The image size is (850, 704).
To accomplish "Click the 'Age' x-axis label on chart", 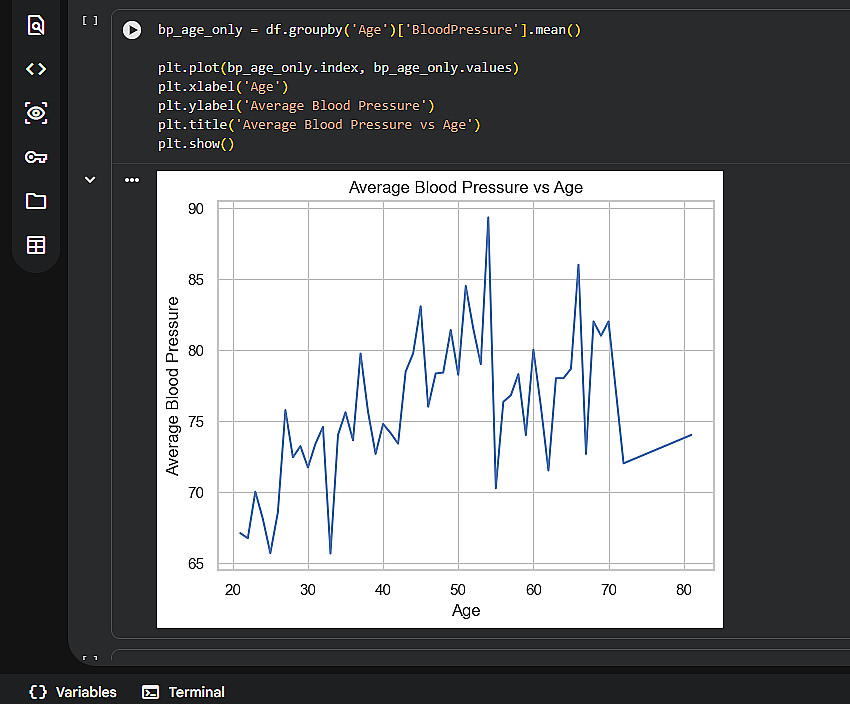I will tap(466, 610).
